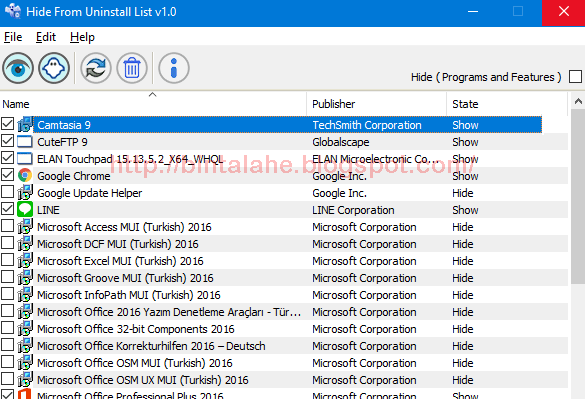Refresh the program list

pyautogui.click(x=96, y=68)
